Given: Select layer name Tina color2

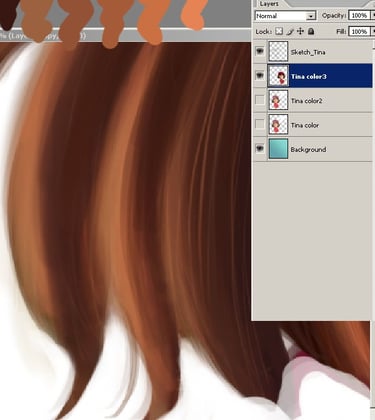Looking at the screenshot, I should (306, 101).
